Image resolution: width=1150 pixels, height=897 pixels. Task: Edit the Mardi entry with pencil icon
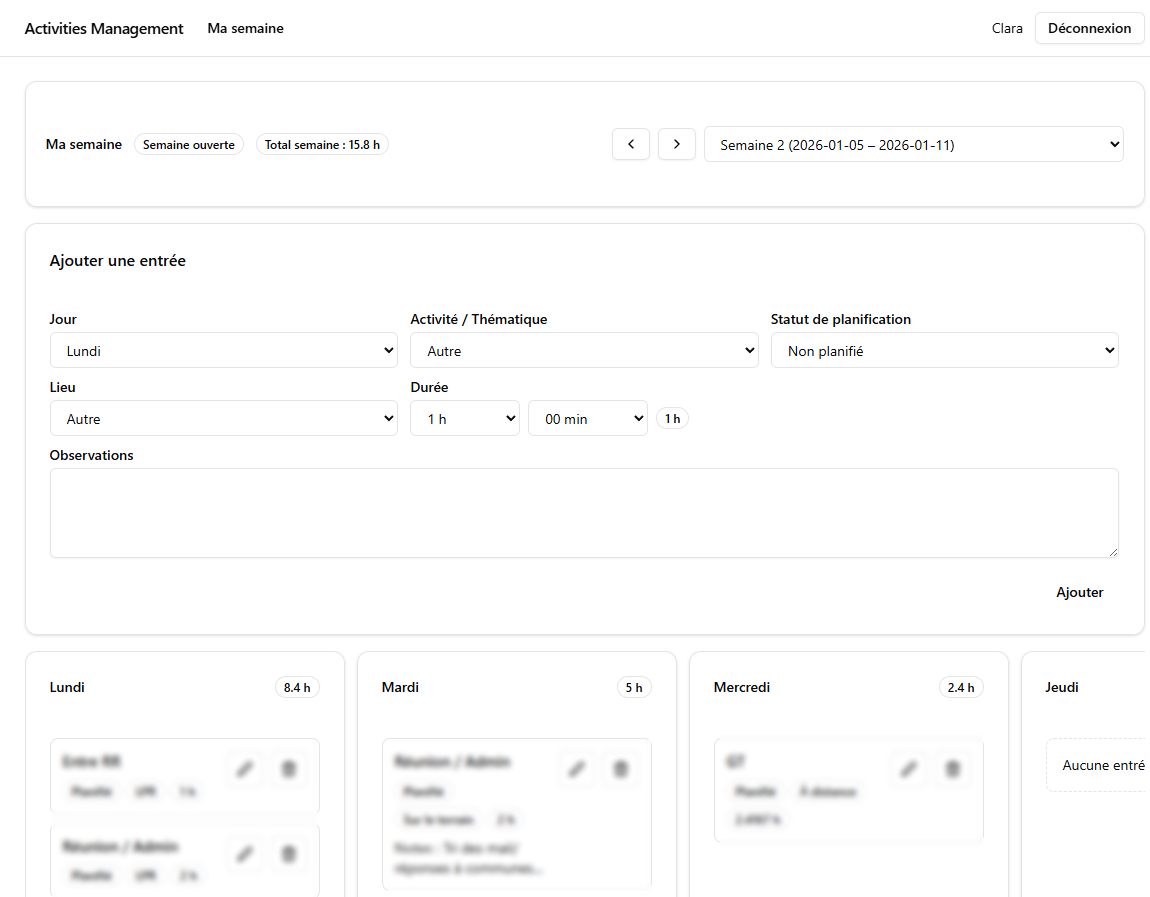(x=577, y=769)
